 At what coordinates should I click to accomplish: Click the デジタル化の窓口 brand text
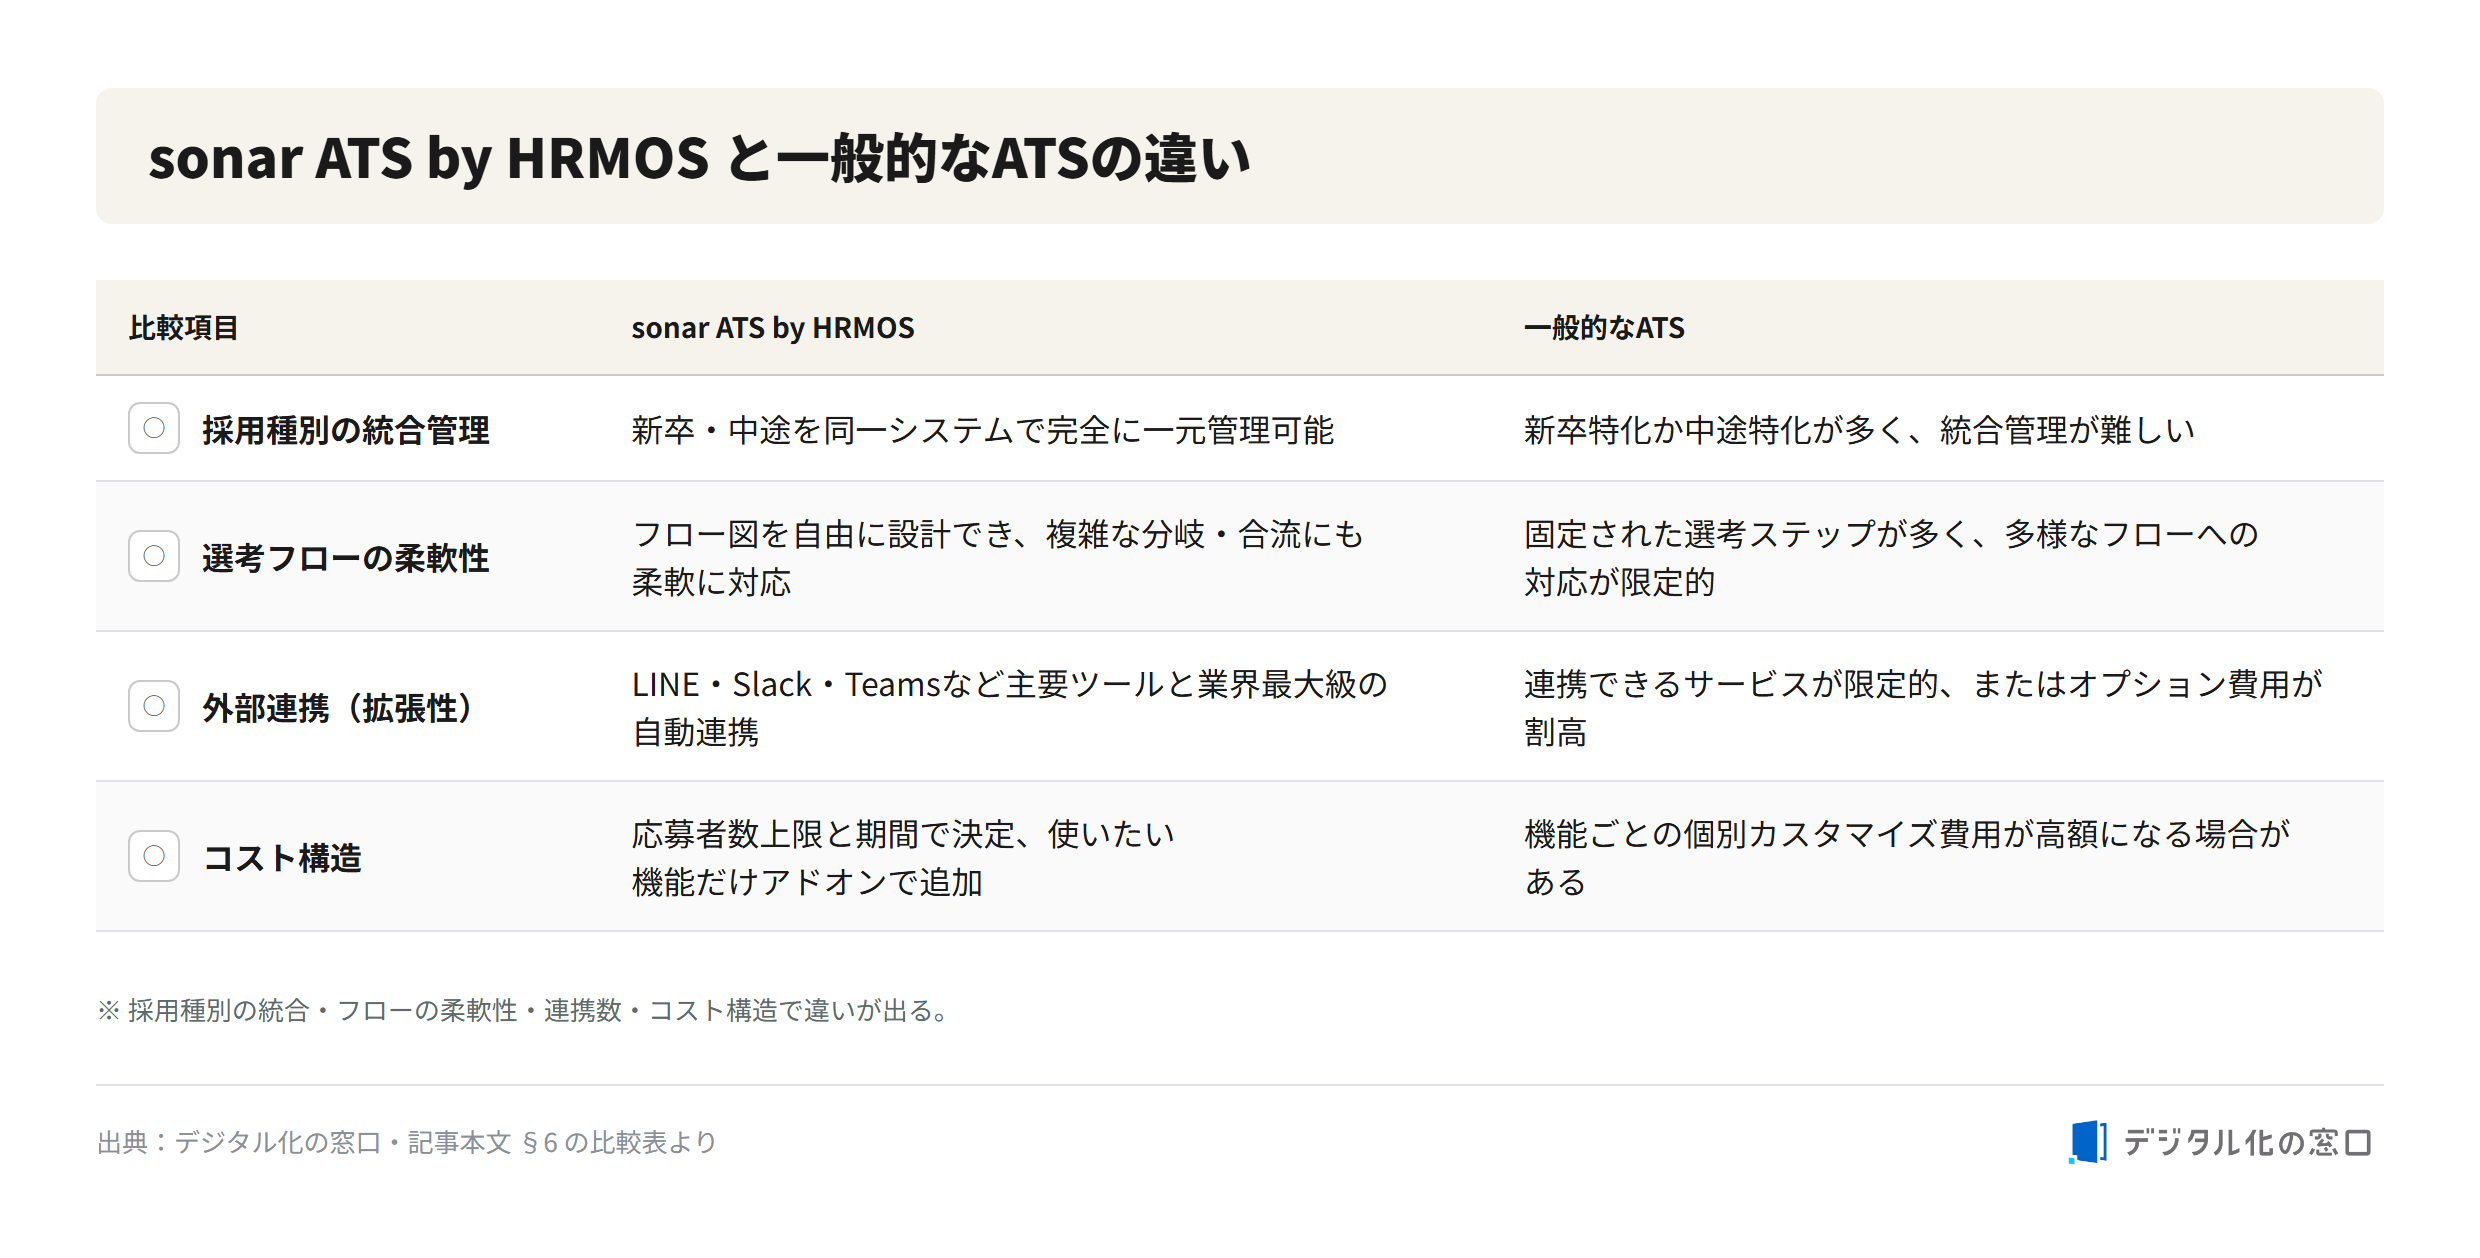pos(2247,1142)
